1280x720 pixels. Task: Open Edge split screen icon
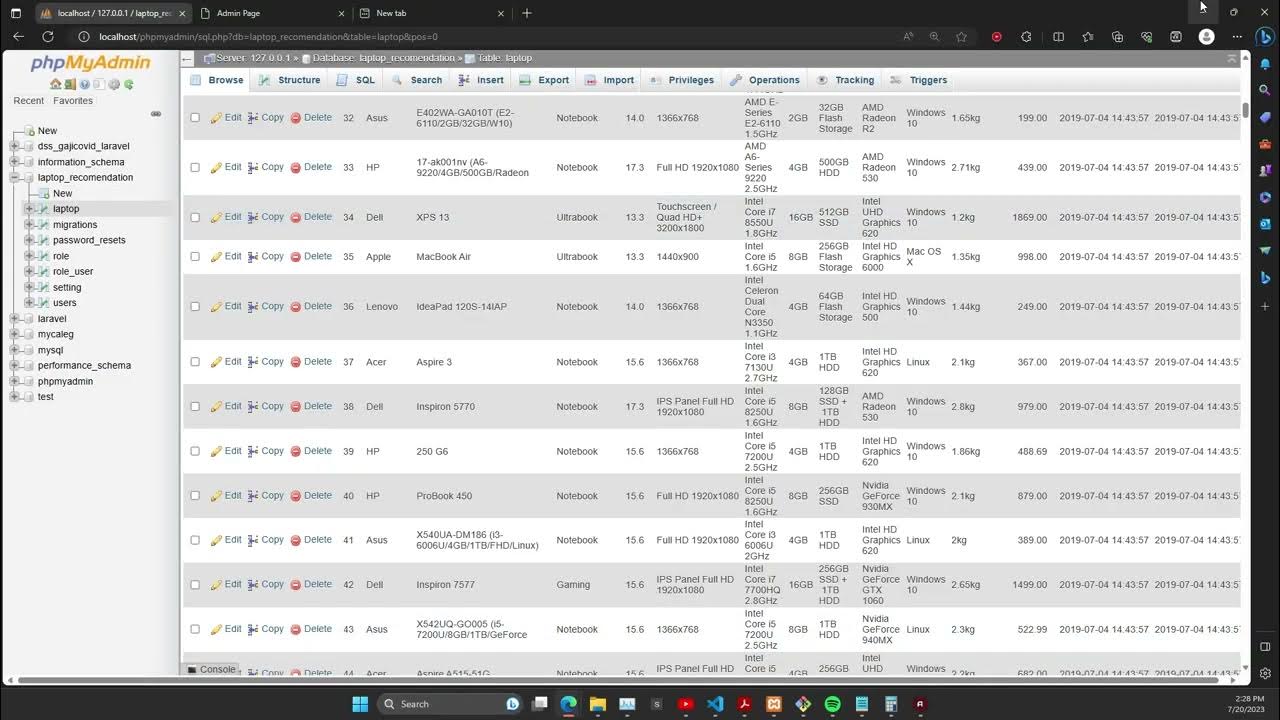tap(1058, 36)
